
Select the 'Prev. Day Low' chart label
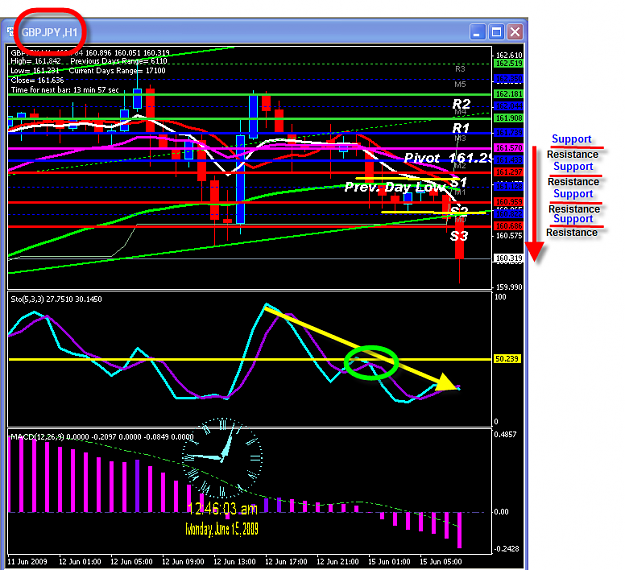(x=395, y=187)
